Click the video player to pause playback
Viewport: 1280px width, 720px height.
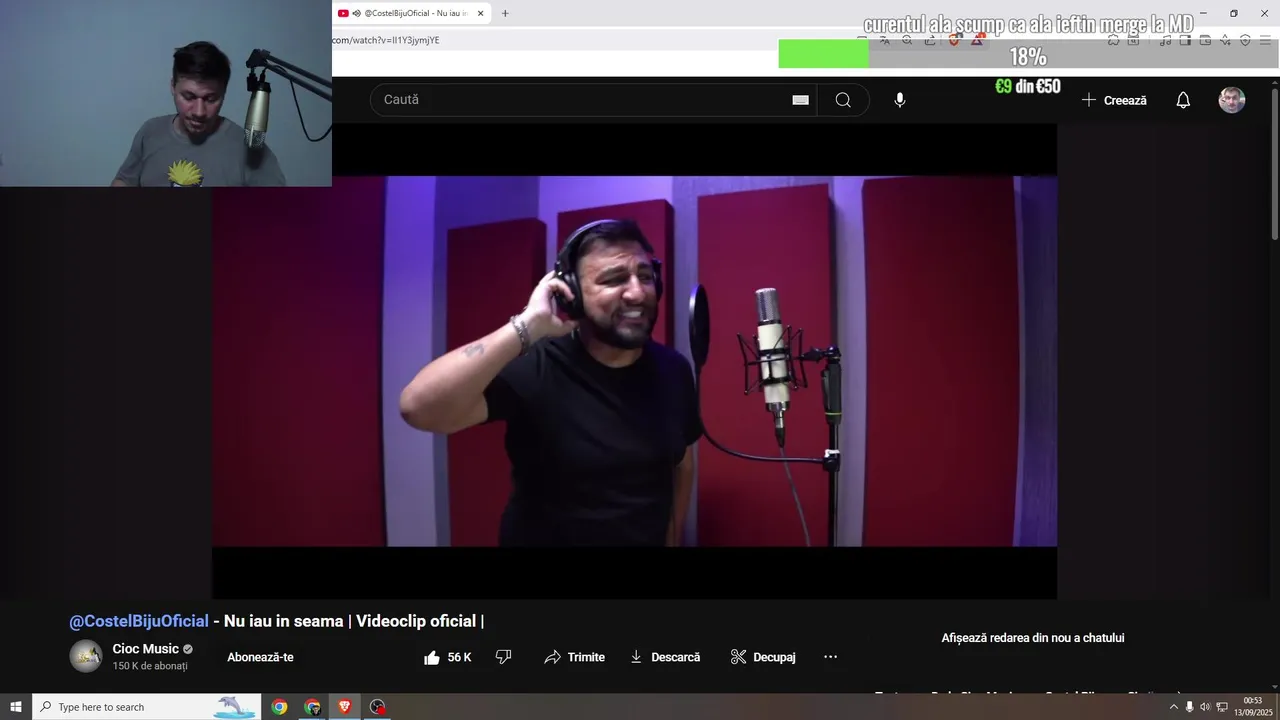coord(634,361)
